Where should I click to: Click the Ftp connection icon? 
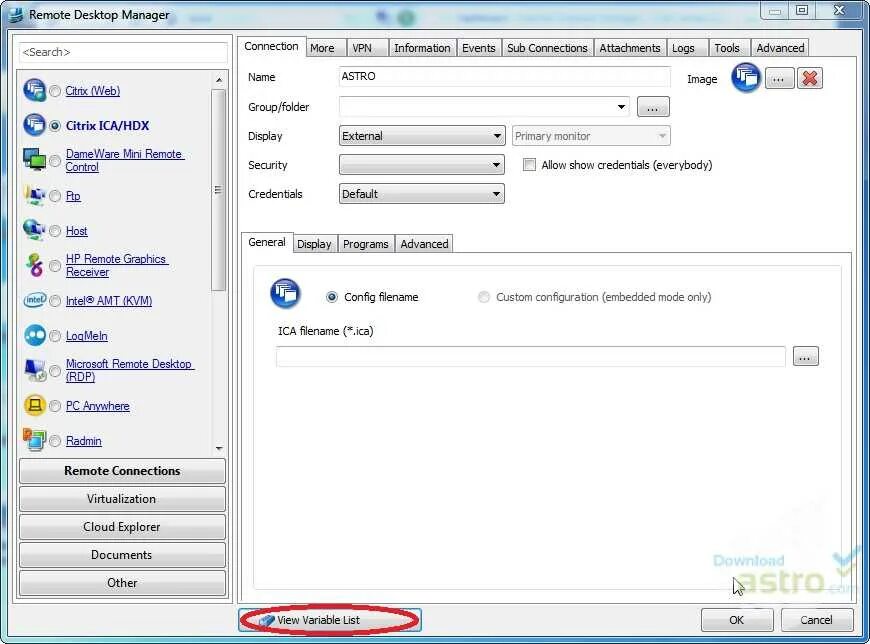tap(34, 195)
